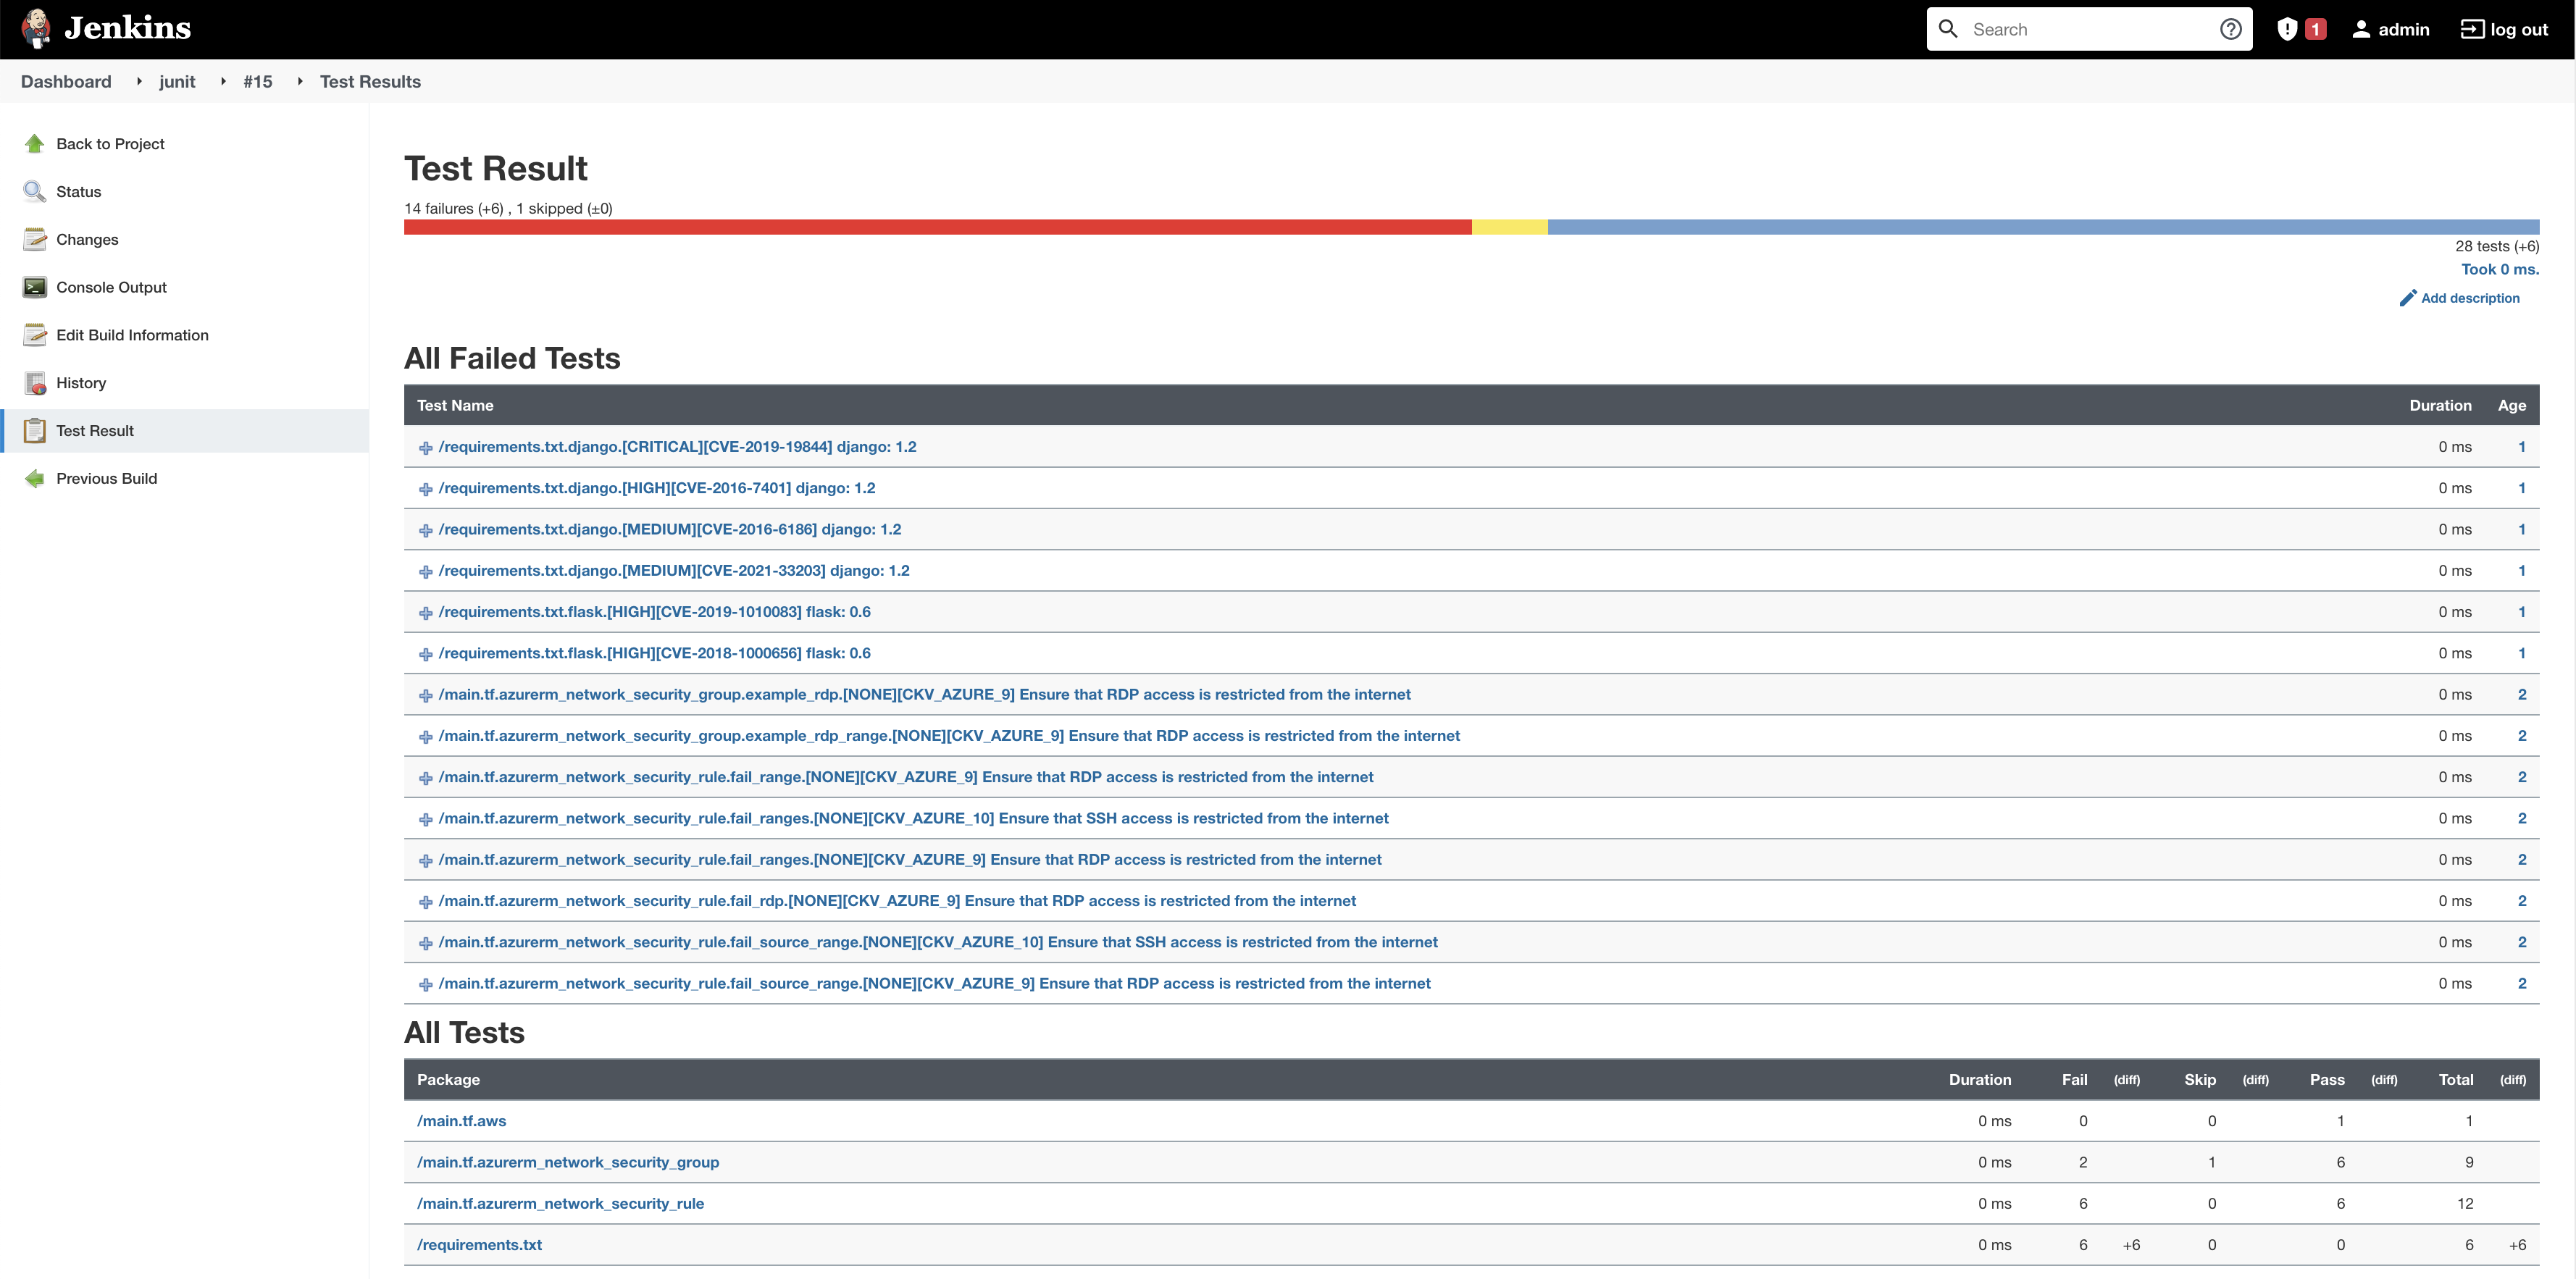
Task: Click the Previous Build left-arrow icon
Action: [x=35, y=478]
